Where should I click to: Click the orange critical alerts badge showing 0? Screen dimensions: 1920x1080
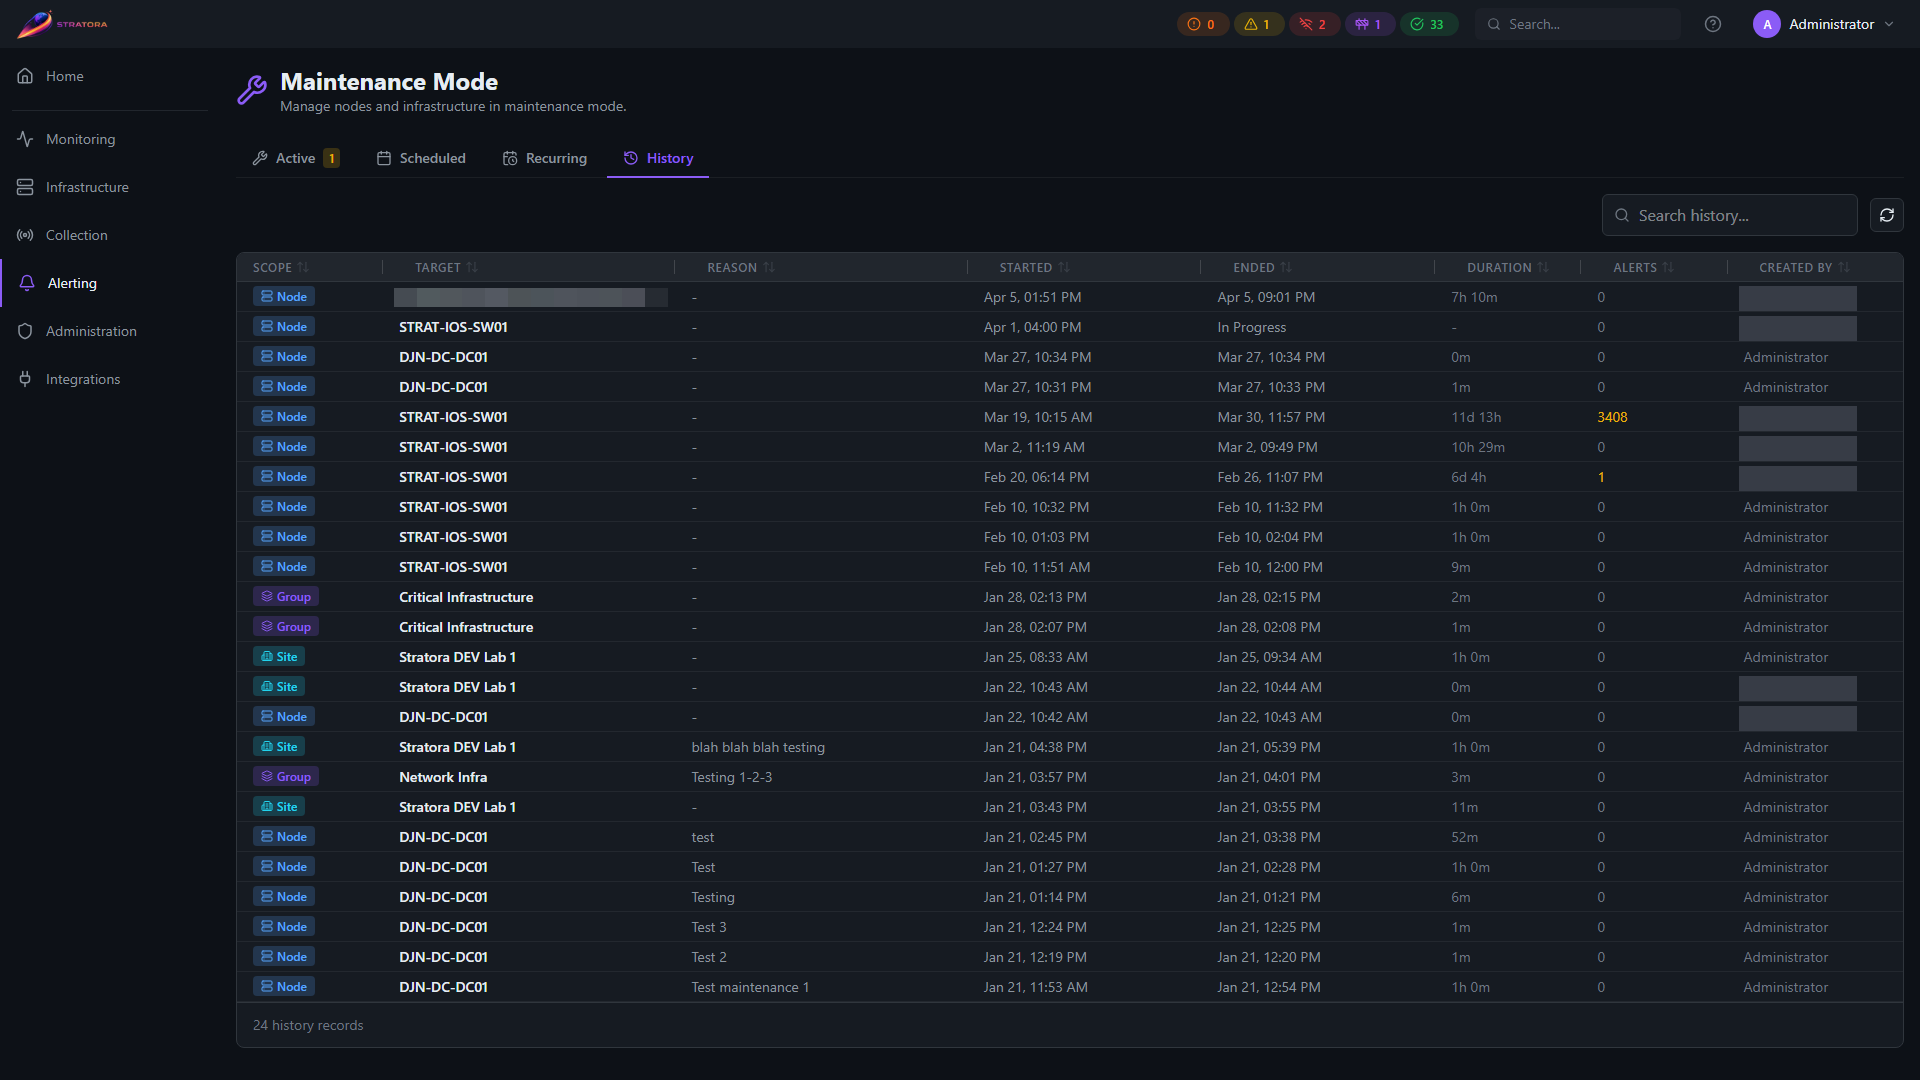pyautogui.click(x=1202, y=24)
